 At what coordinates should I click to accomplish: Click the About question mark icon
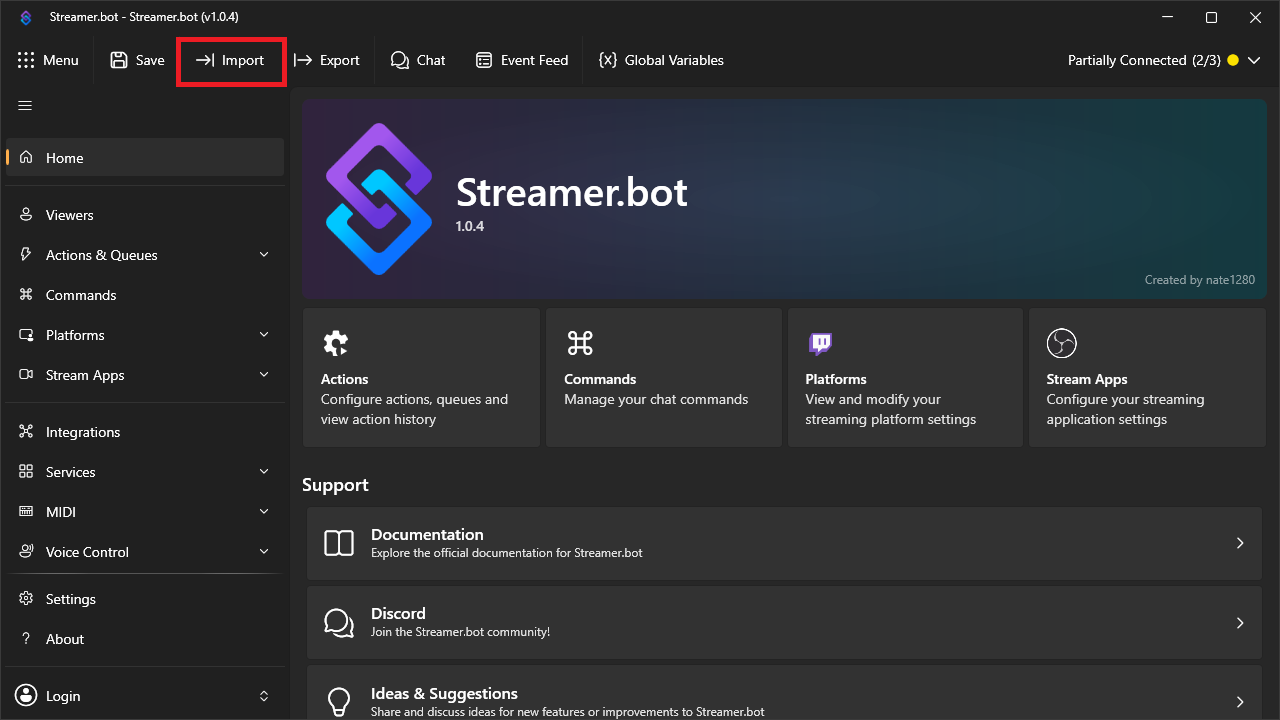click(26, 639)
